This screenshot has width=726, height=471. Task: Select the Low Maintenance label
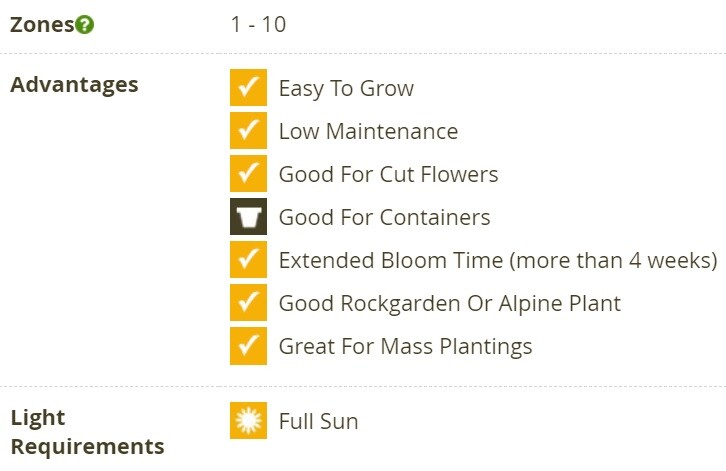pyautogui.click(x=369, y=131)
